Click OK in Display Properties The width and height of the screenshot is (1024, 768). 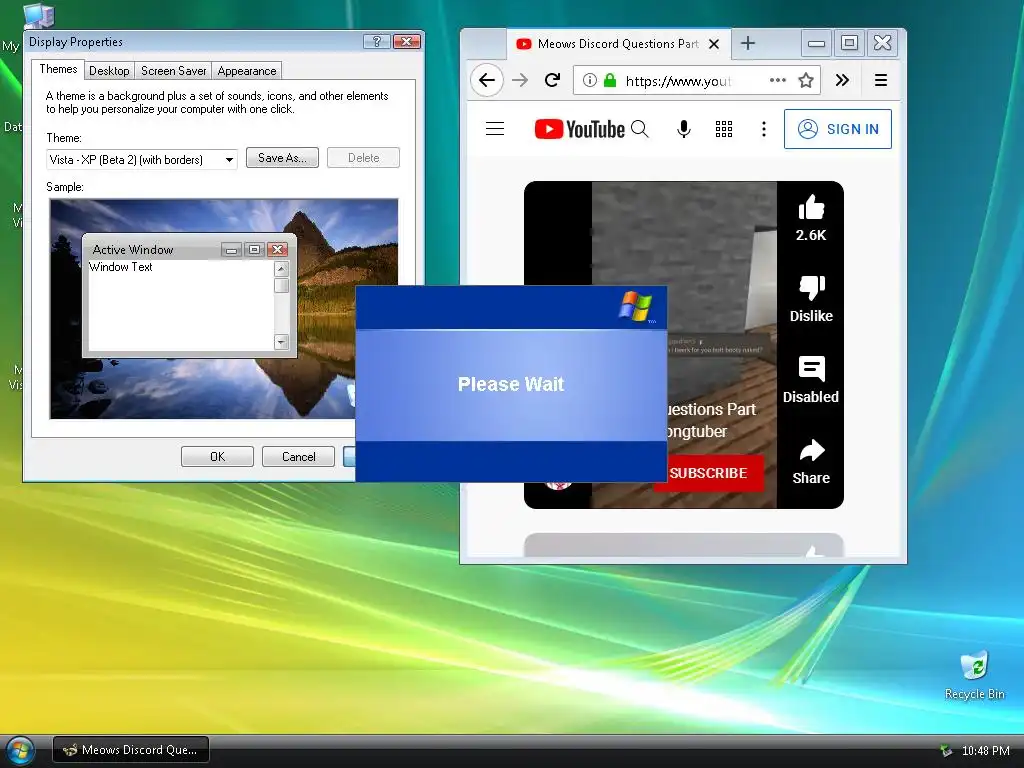coord(217,456)
